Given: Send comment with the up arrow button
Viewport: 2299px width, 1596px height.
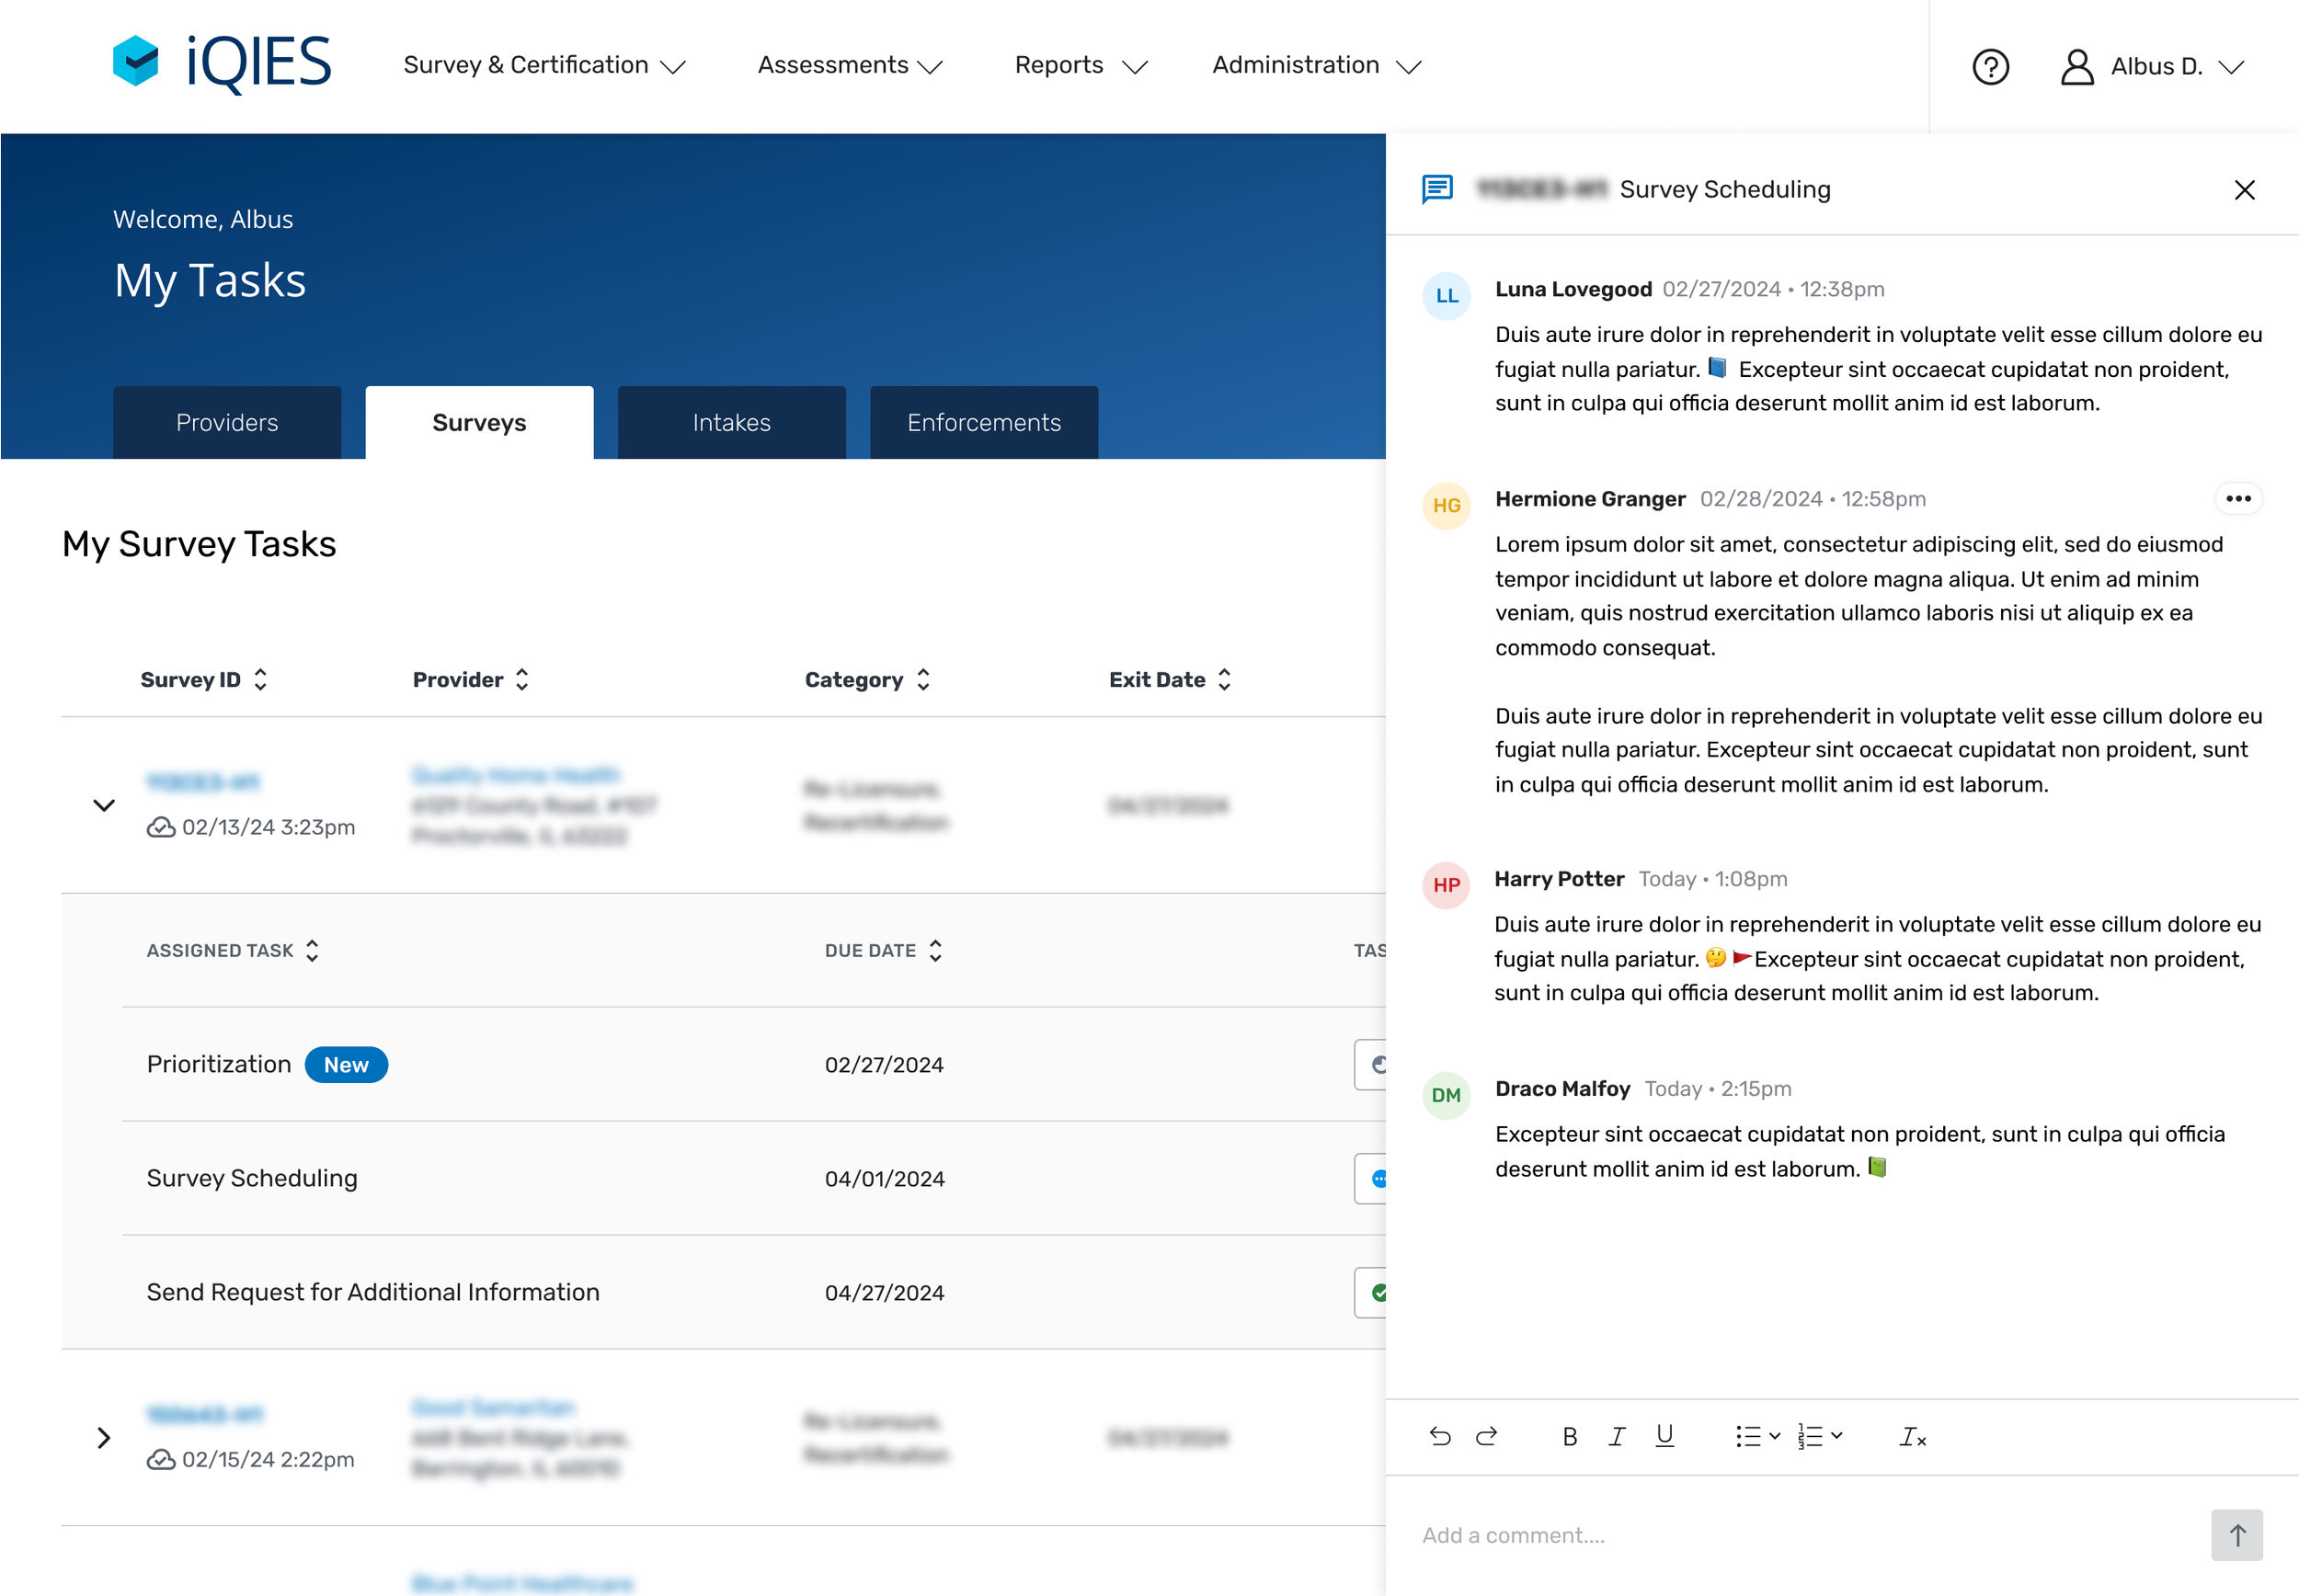Looking at the screenshot, I should 2236,1534.
